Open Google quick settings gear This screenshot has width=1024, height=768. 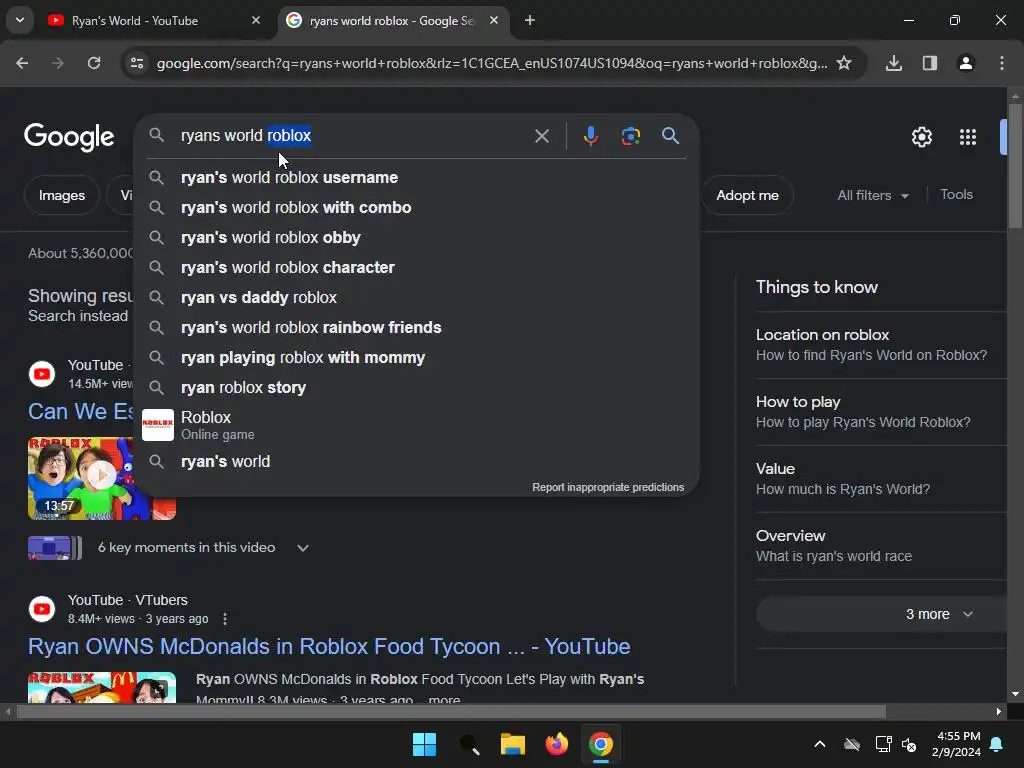(921, 137)
